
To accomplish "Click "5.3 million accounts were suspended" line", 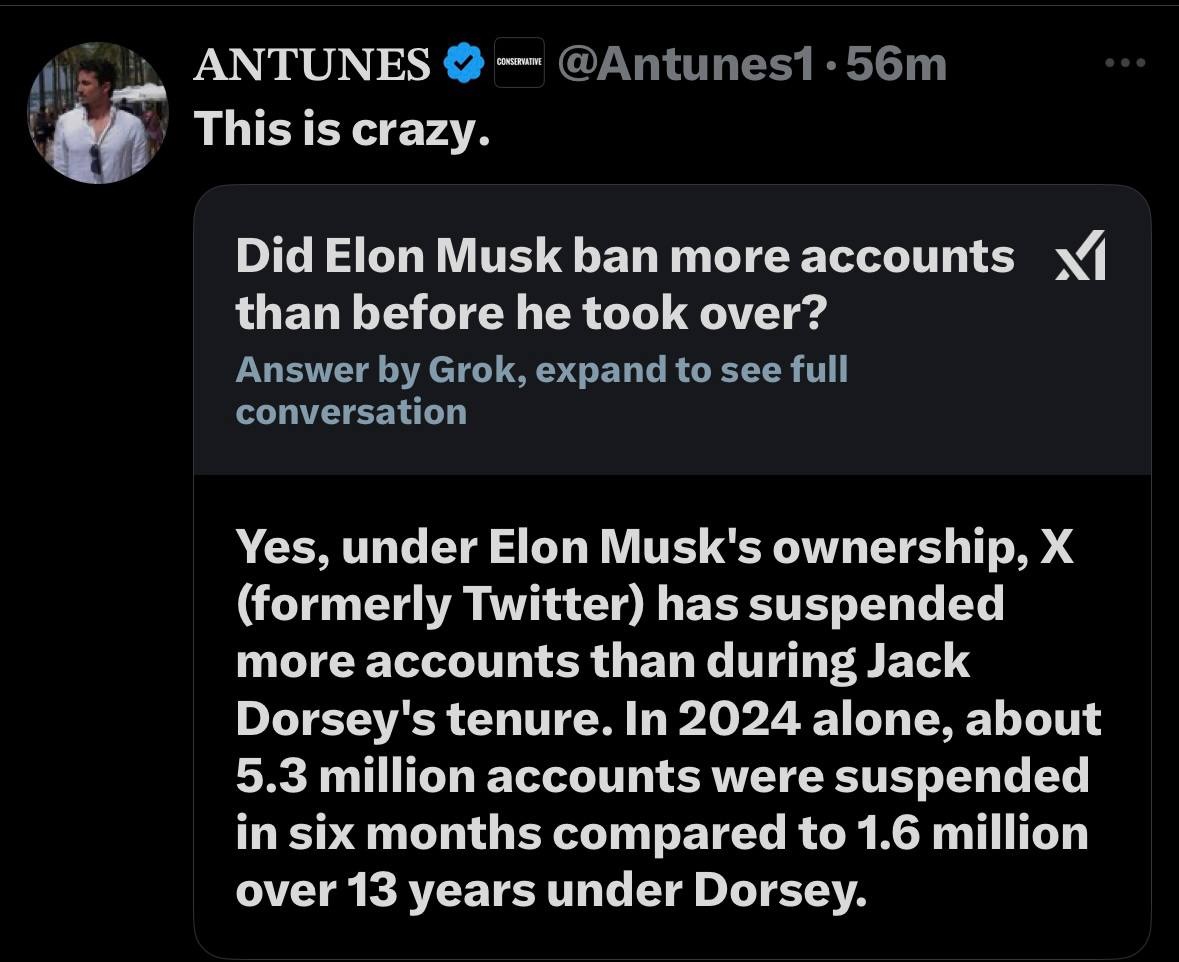I will point(662,775).
